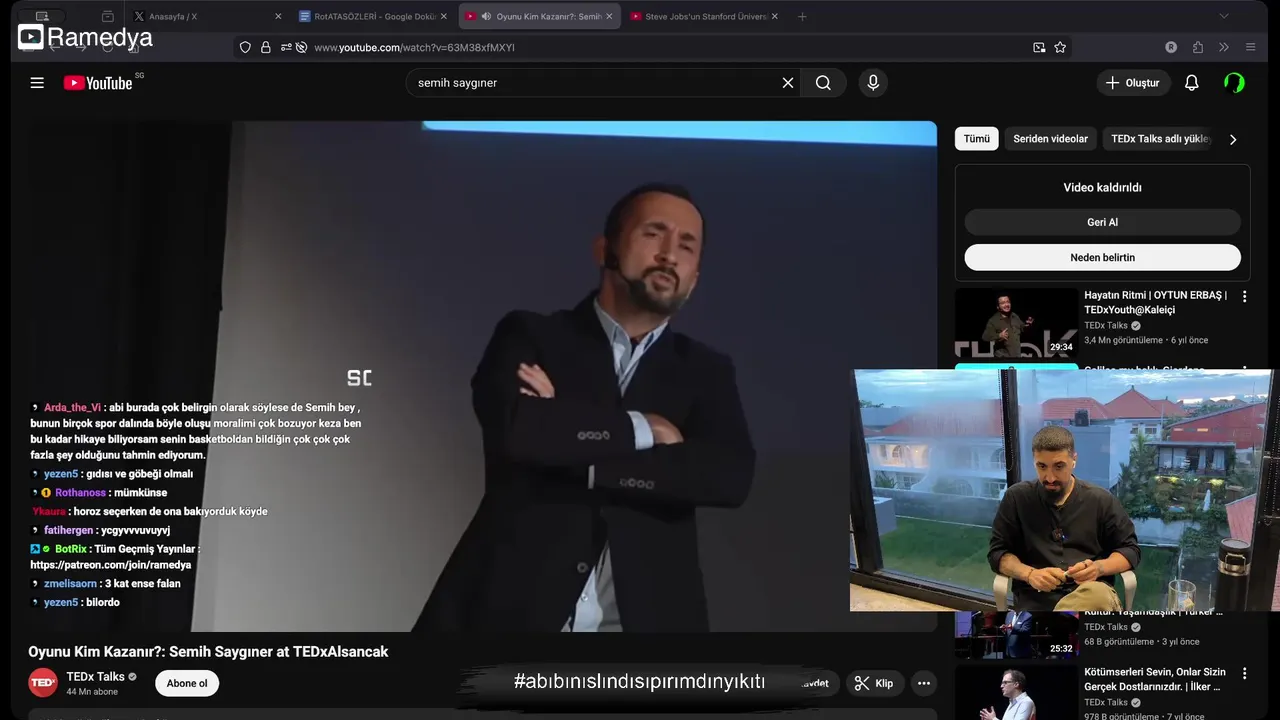Submit search with magnifier button

point(823,83)
